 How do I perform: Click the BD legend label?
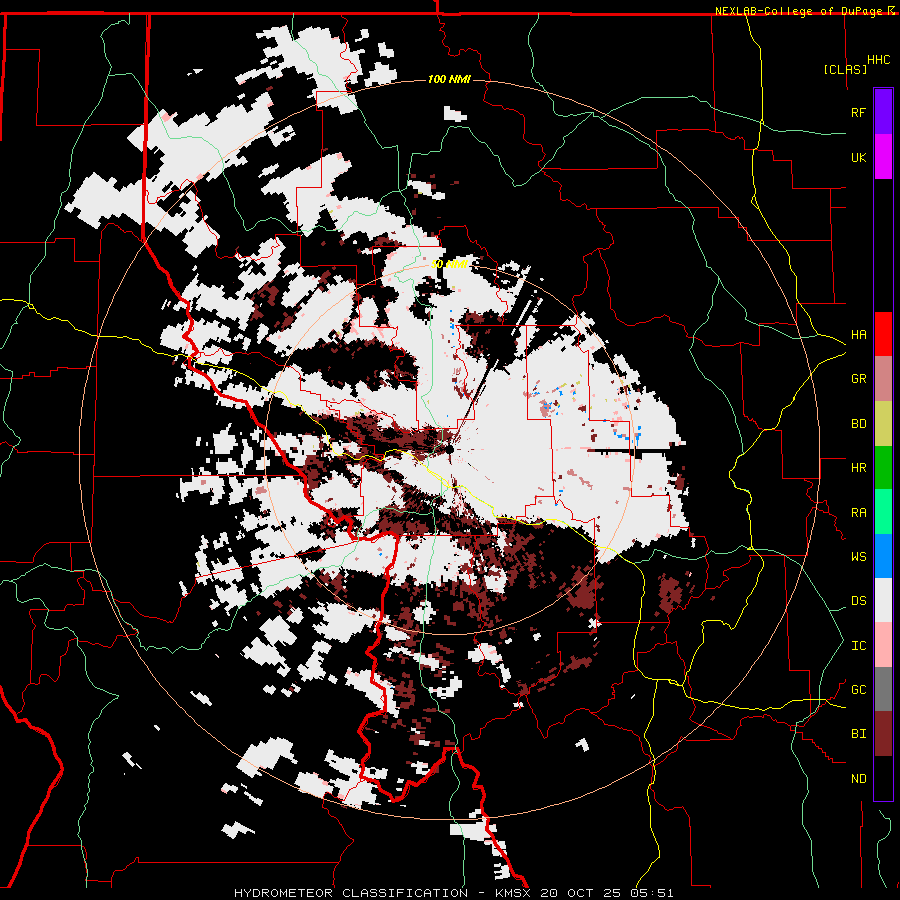858,424
